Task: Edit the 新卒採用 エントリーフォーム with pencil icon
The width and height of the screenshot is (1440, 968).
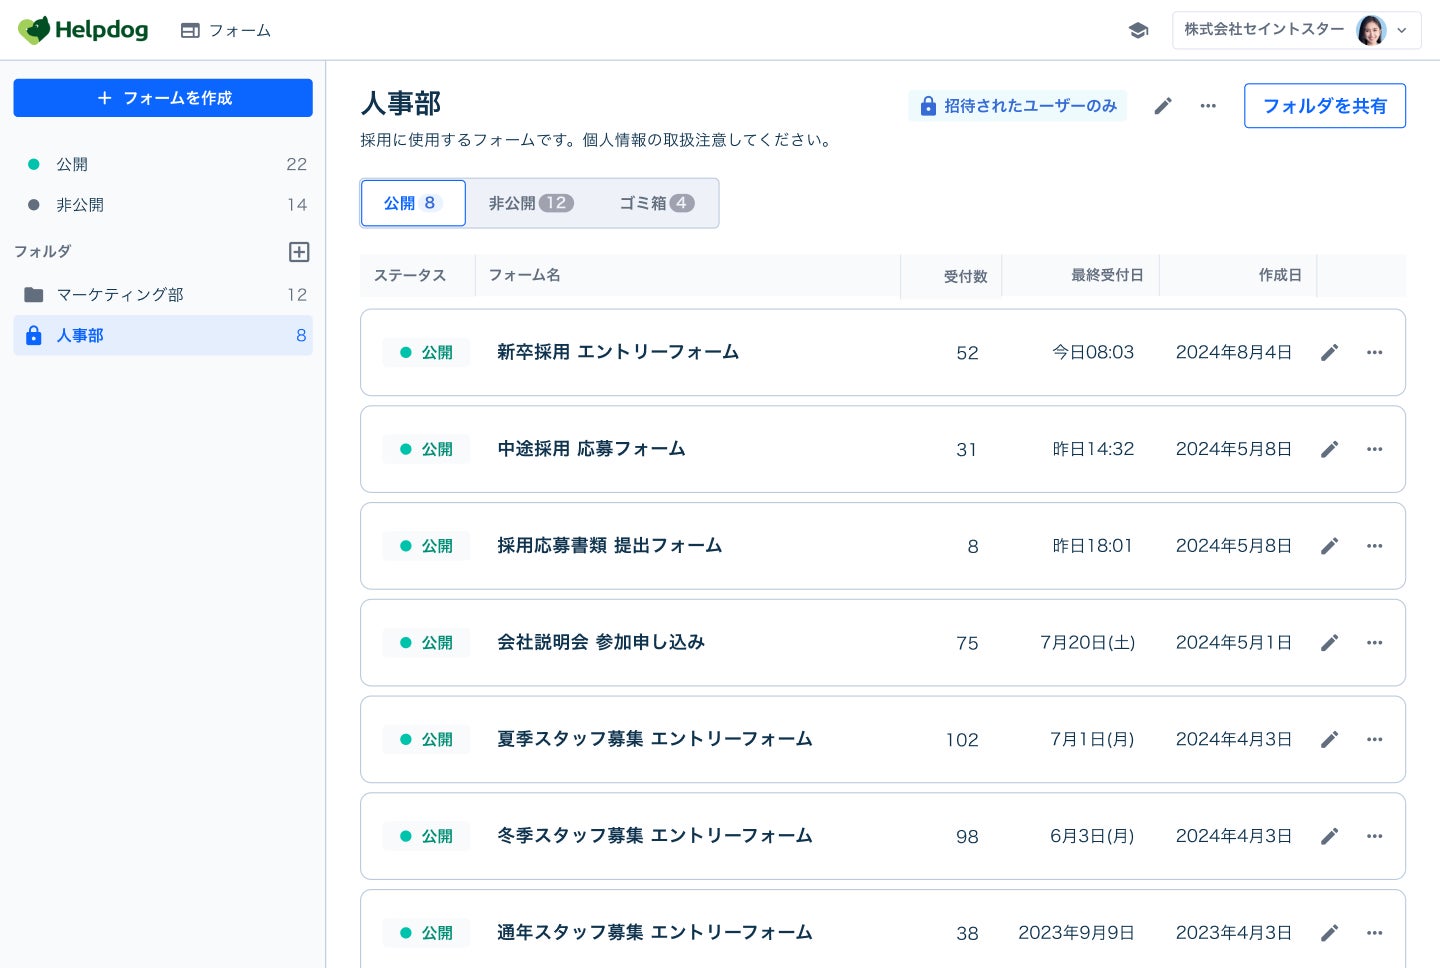Action: [x=1329, y=353]
